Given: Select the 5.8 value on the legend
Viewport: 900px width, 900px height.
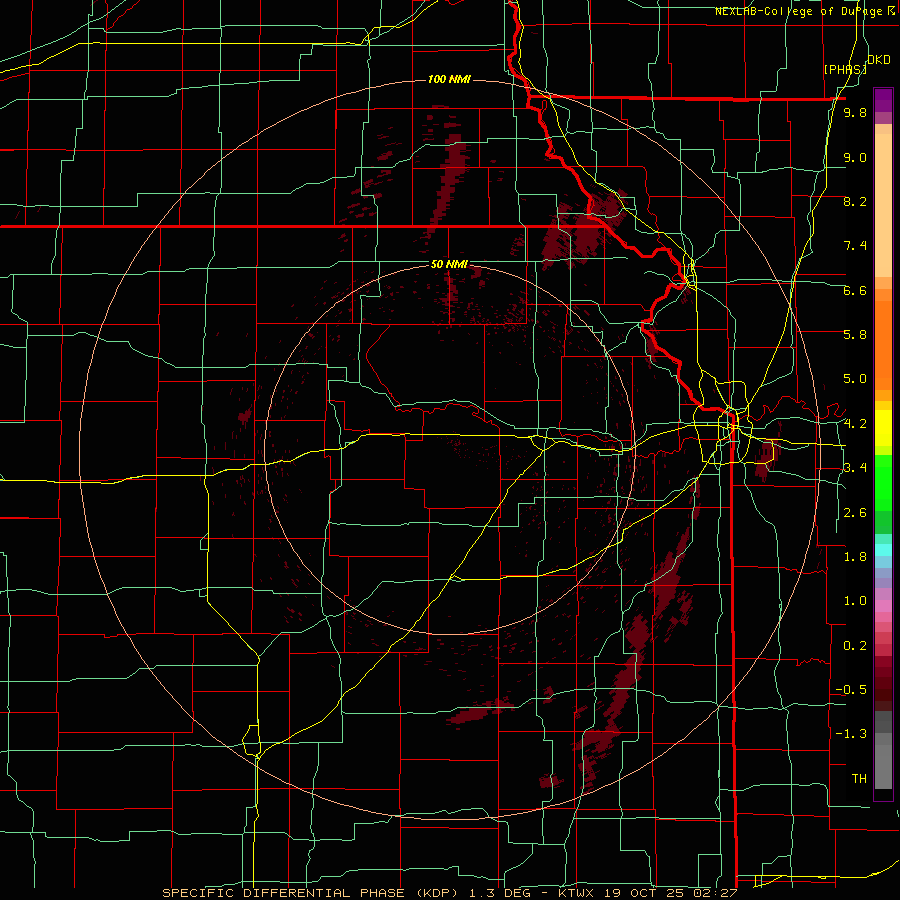Looking at the screenshot, I should 855,335.
